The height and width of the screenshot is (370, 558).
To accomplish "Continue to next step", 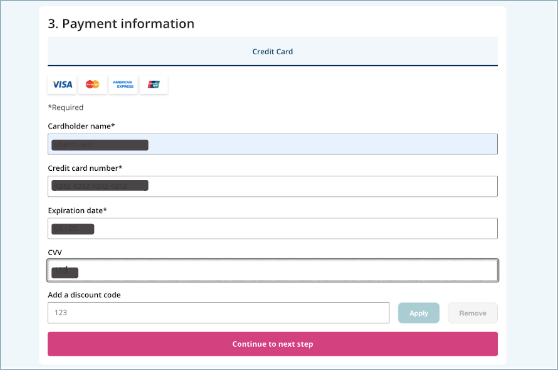I will [x=273, y=344].
